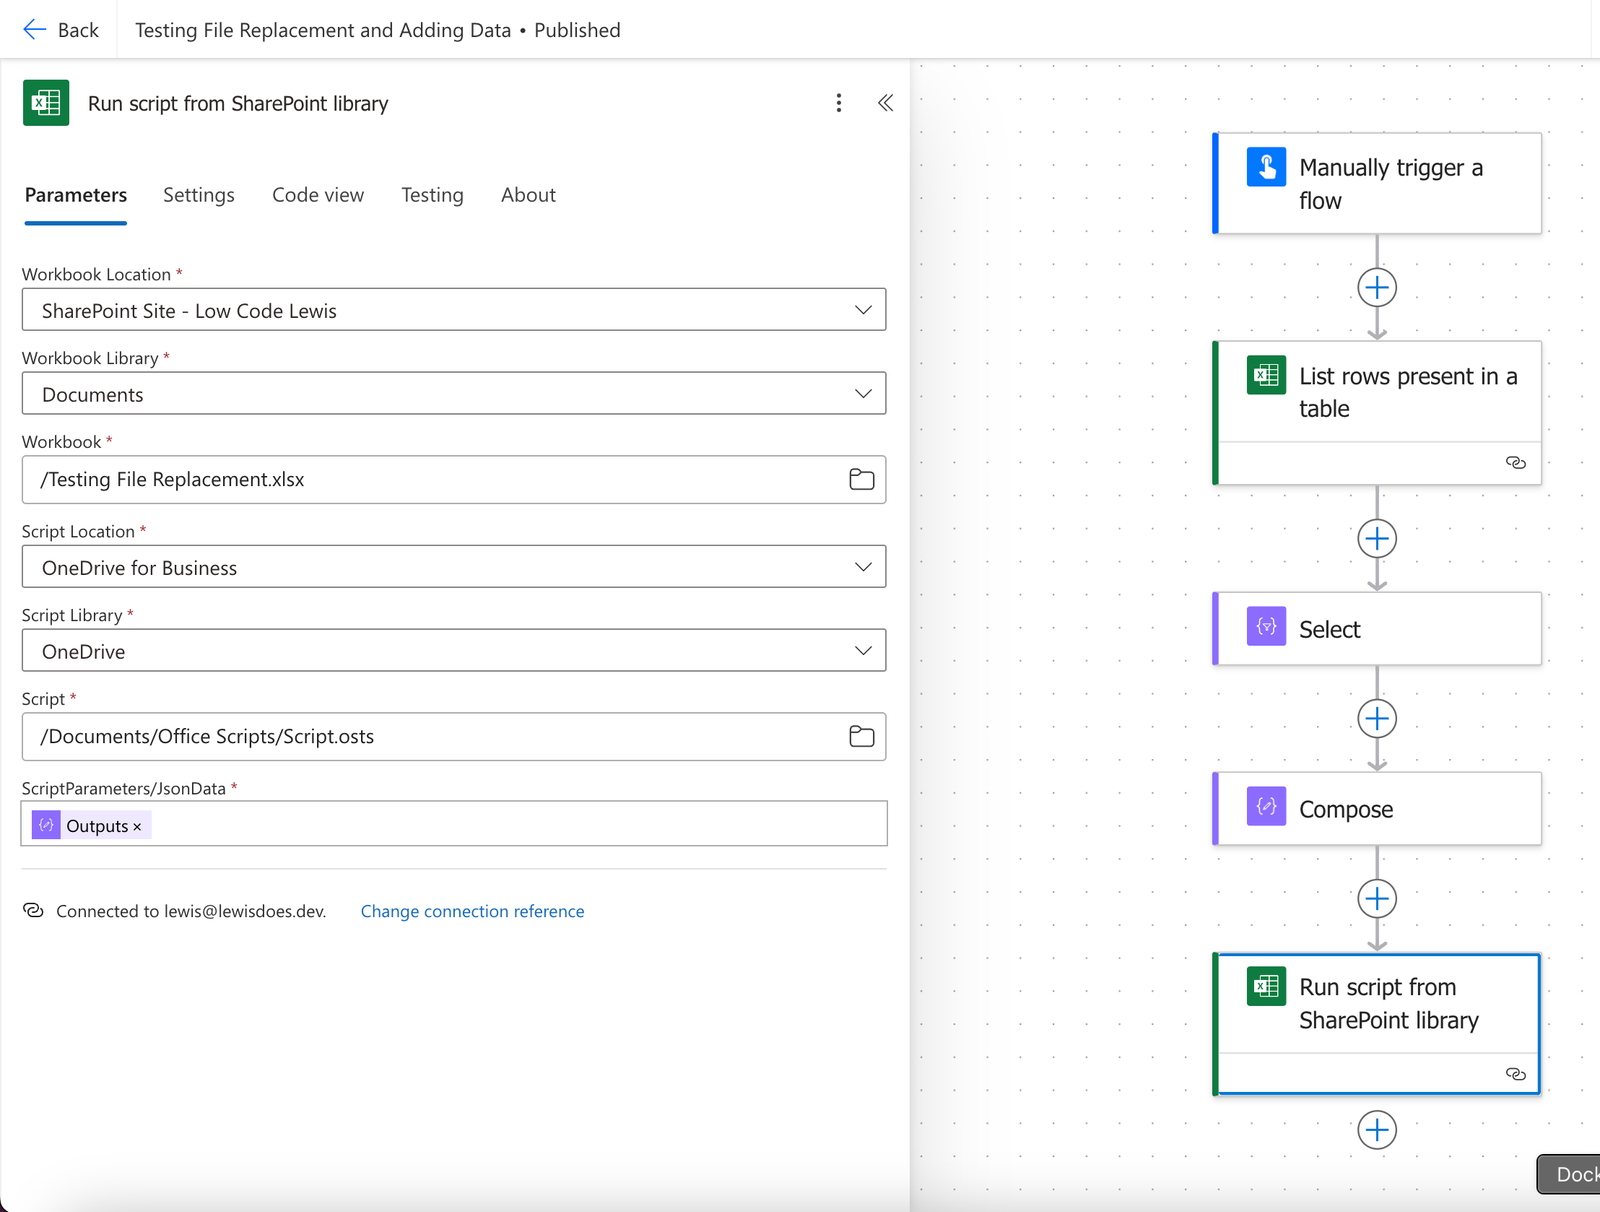Insert a step after Compose using the plus icon

(x=1377, y=898)
